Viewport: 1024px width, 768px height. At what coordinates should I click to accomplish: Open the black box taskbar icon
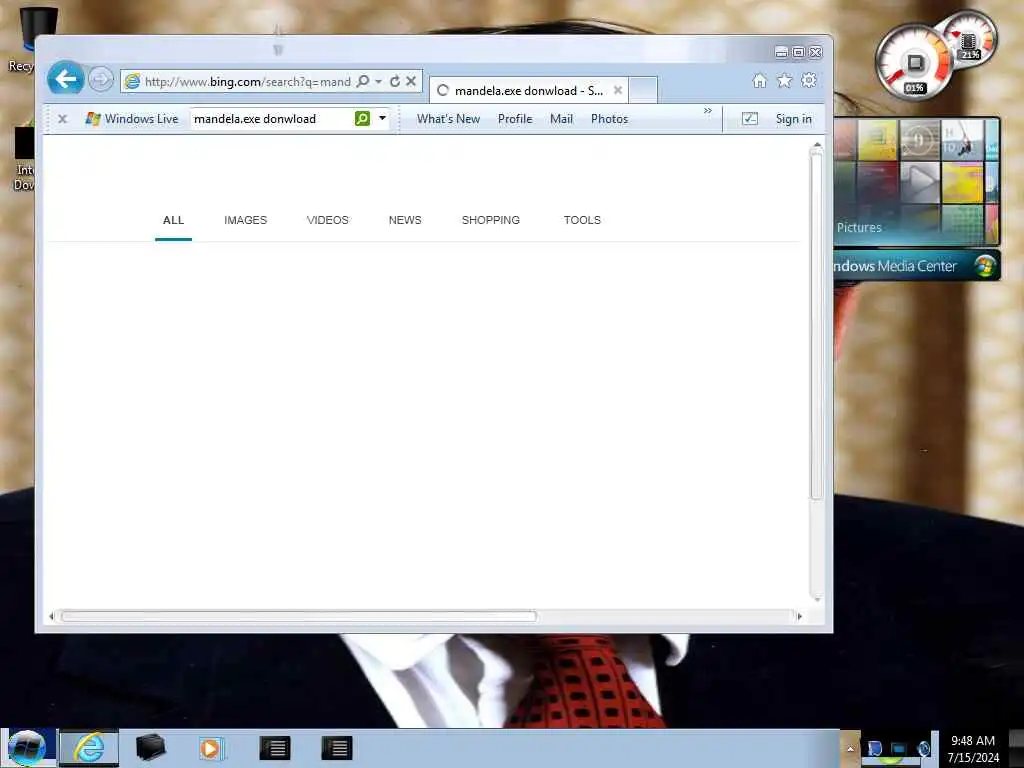[150, 748]
